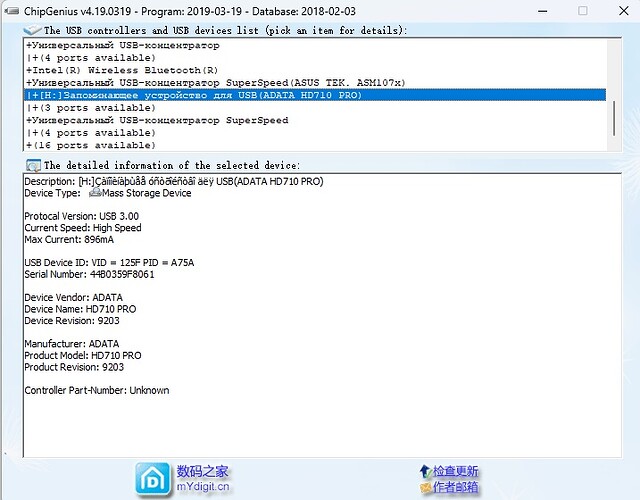The image size is (640, 500).
Task: Click the envelope icon beside 作者邮箱
Action: [x=425, y=487]
